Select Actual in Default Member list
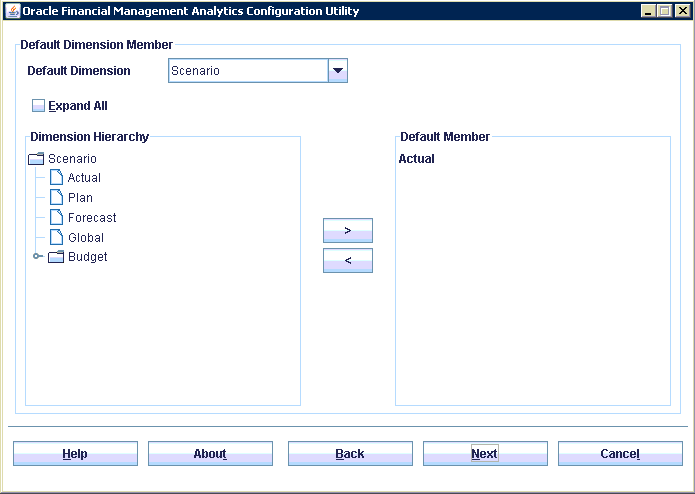Viewport: 695px width, 494px height. click(417, 159)
